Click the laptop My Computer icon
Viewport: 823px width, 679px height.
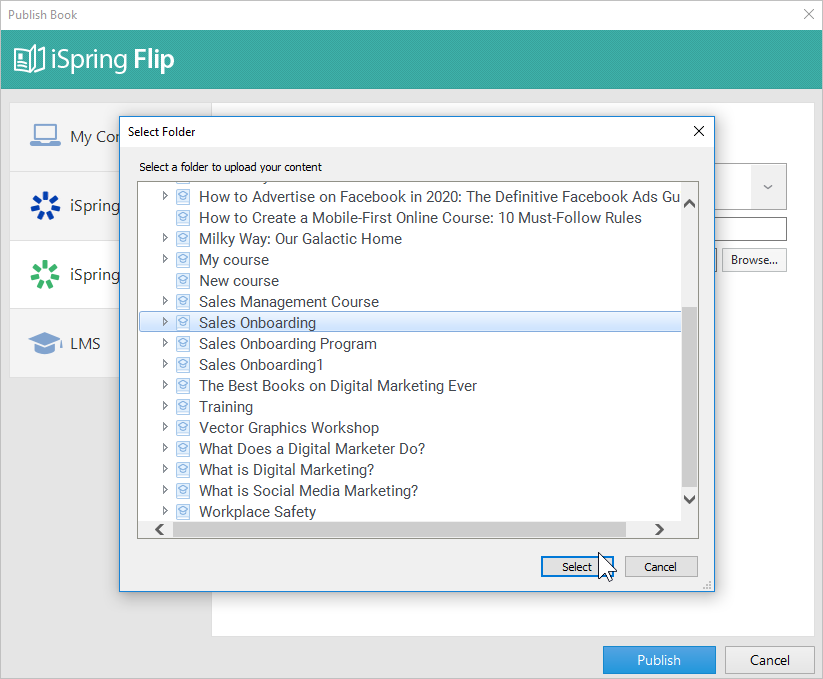(x=45, y=135)
